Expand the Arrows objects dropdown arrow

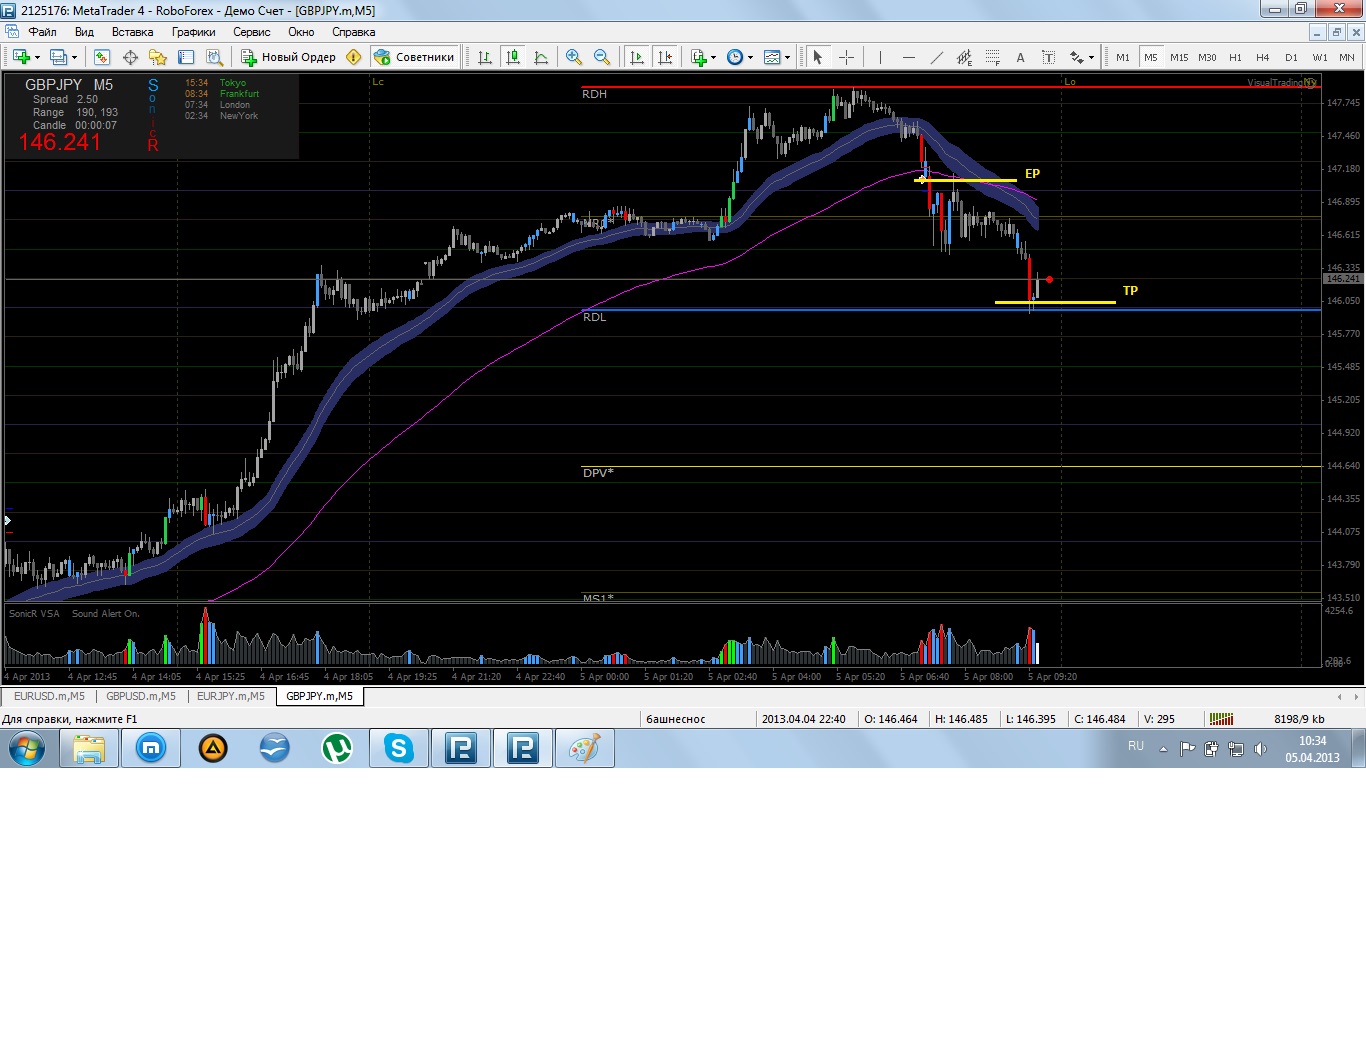tap(1092, 57)
